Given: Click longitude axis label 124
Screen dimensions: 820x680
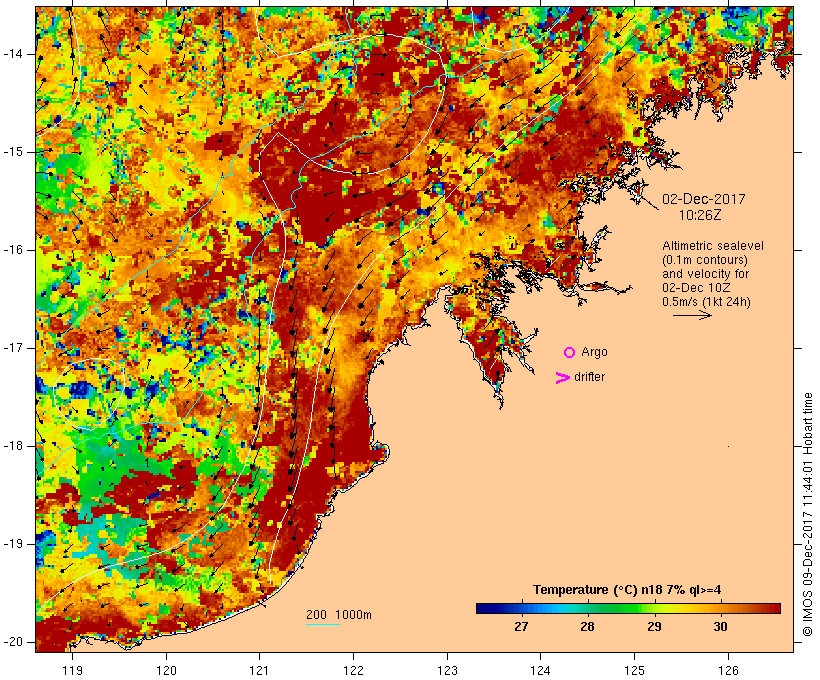Looking at the screenshot, I should point(540,671).
